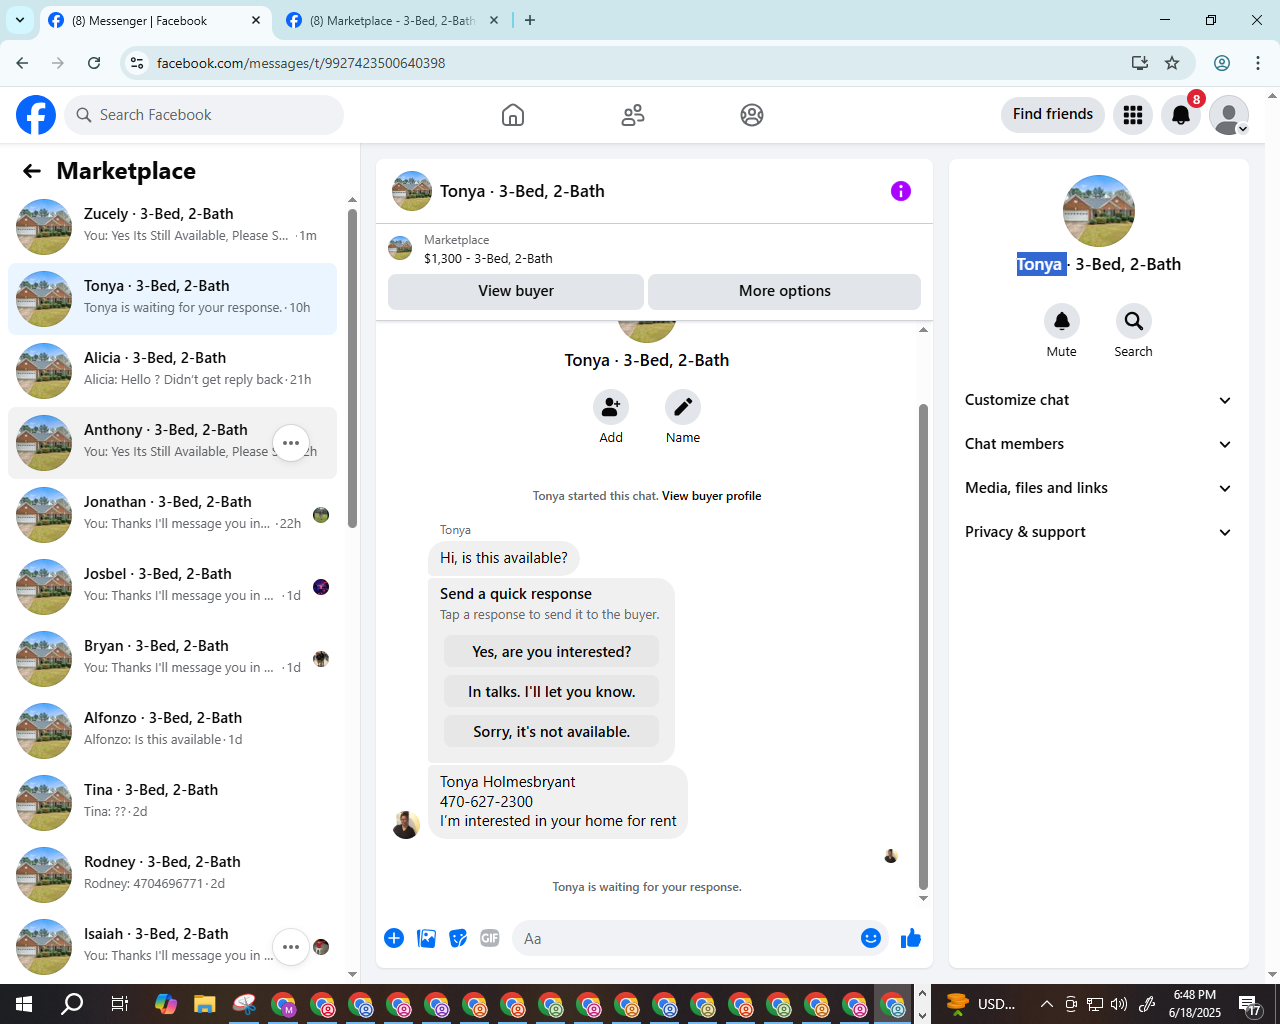Send quick reply 'Sorry, it's not available.'

(x=552, y=732)
